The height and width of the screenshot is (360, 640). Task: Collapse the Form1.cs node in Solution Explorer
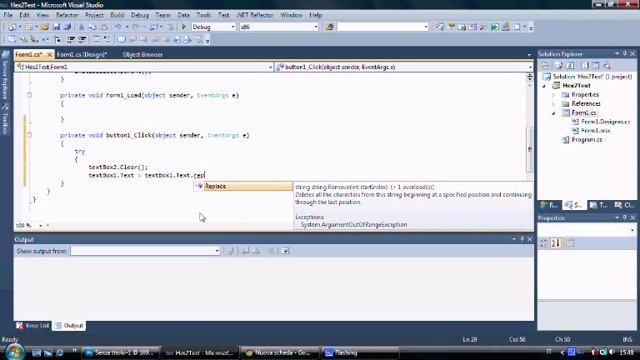tap(554, 113)
